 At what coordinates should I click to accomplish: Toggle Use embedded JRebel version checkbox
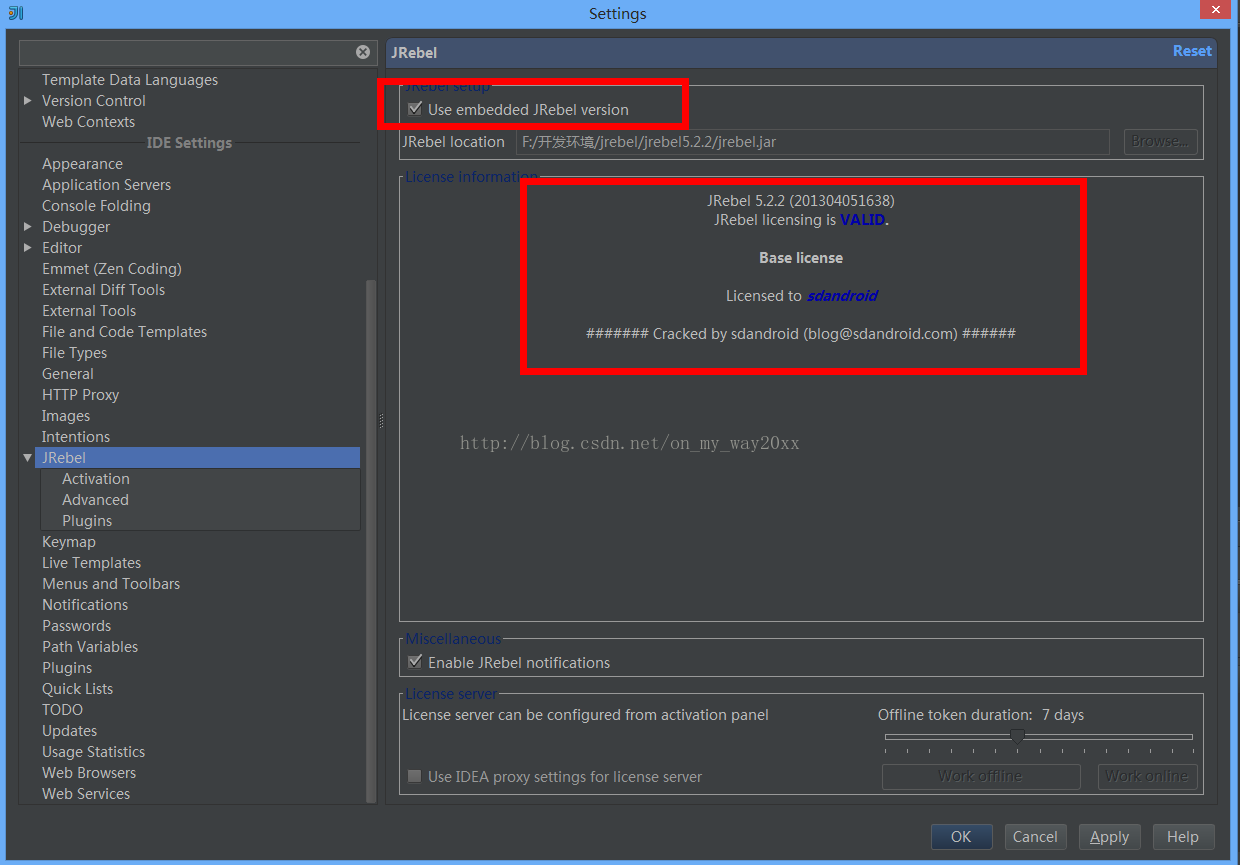tap(415, 109)
